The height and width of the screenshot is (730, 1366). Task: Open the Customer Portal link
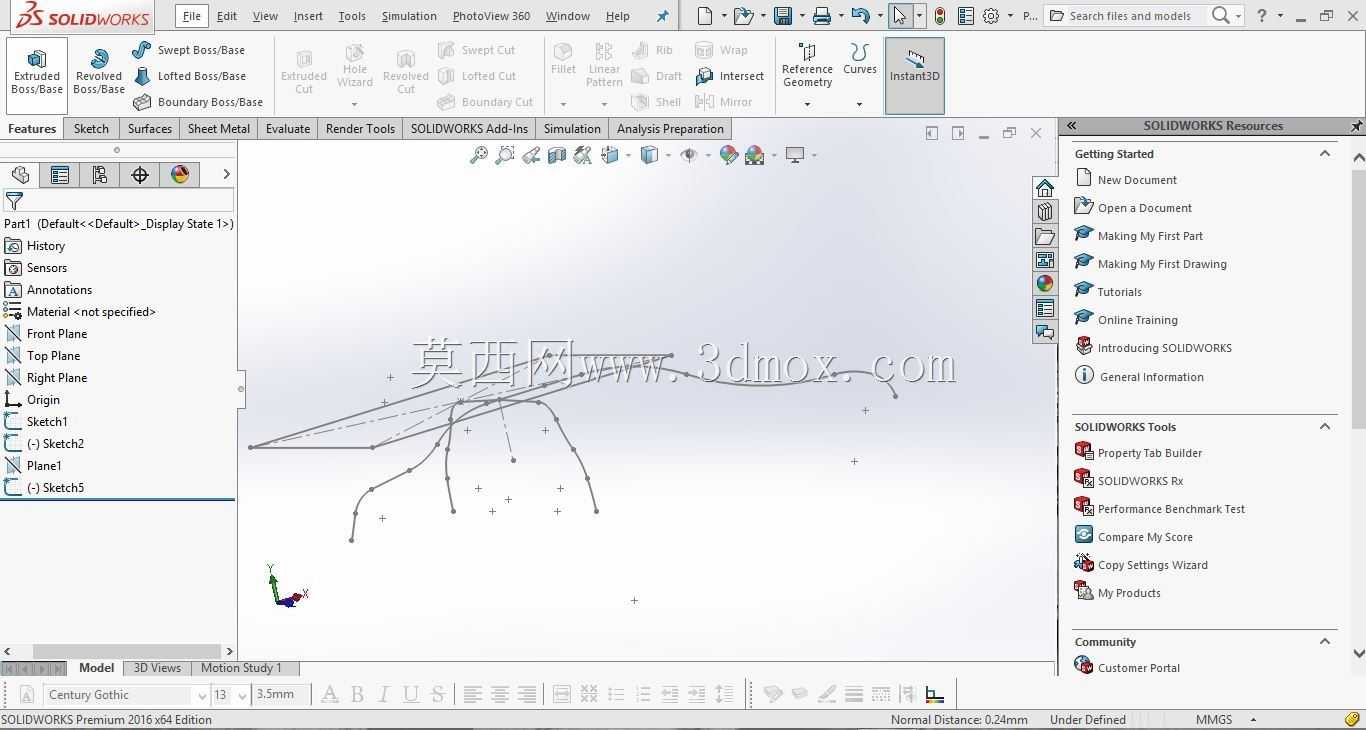click(1139, 668)
